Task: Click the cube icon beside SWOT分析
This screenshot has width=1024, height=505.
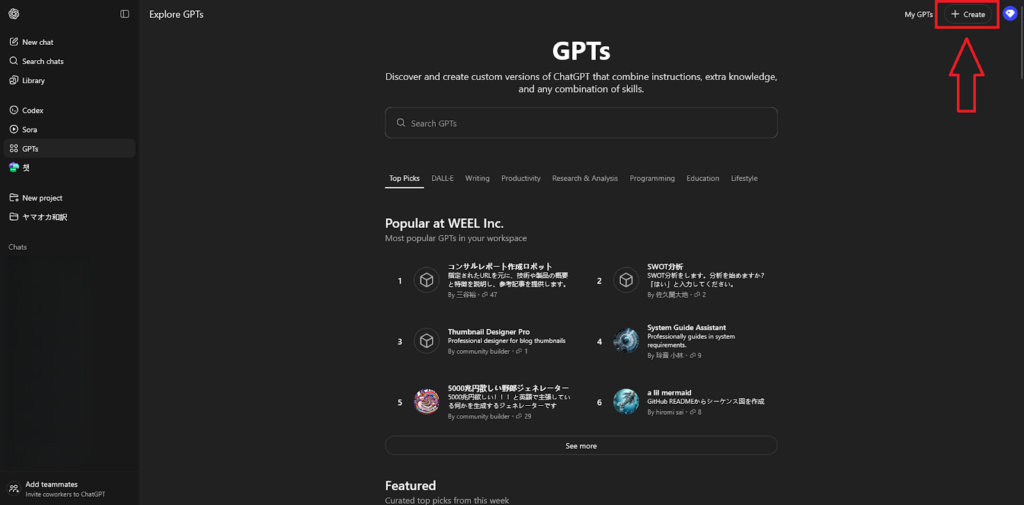Action: click(626, 280)
